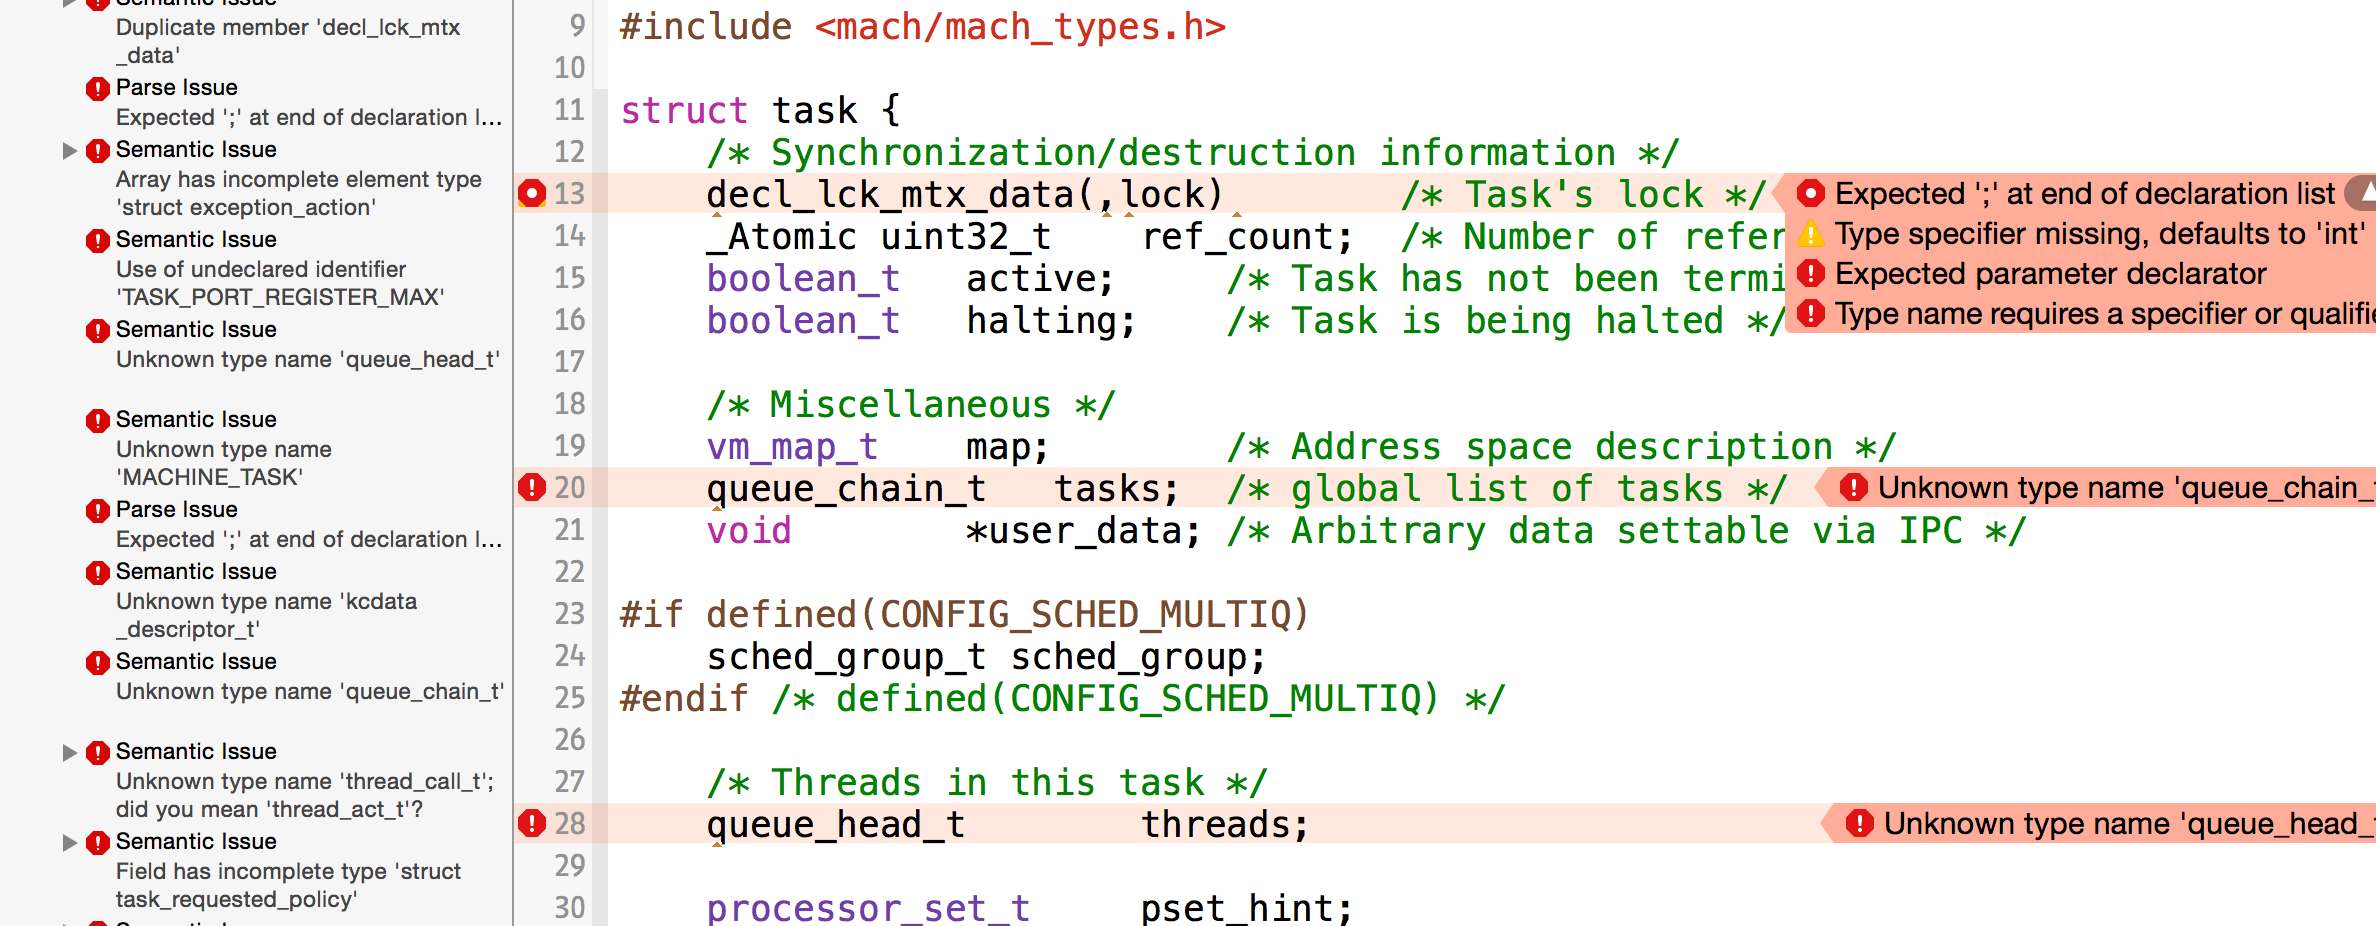Click '#if defined(CONFIG_SCHED_MULTIQ)' on line 23
The height and width of the screenshot is (926, 2376).
(x=965, y=614)
